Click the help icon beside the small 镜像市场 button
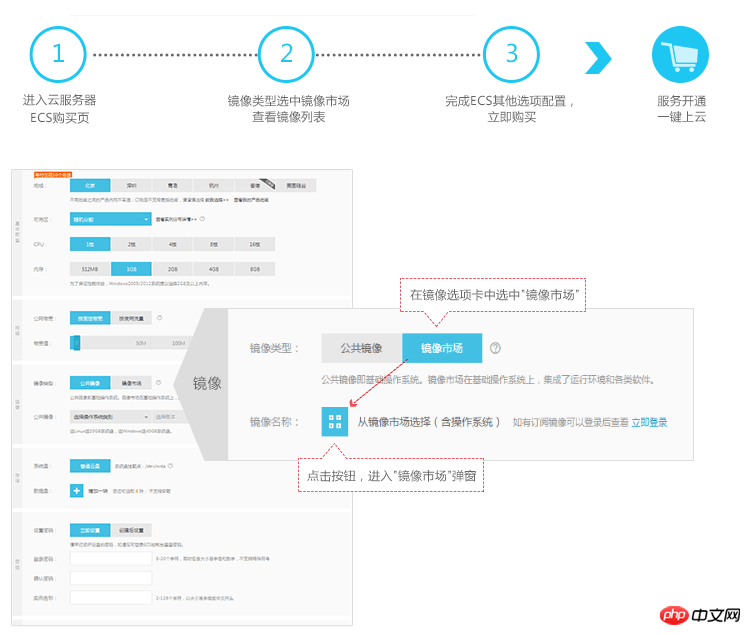 (159, 382)
